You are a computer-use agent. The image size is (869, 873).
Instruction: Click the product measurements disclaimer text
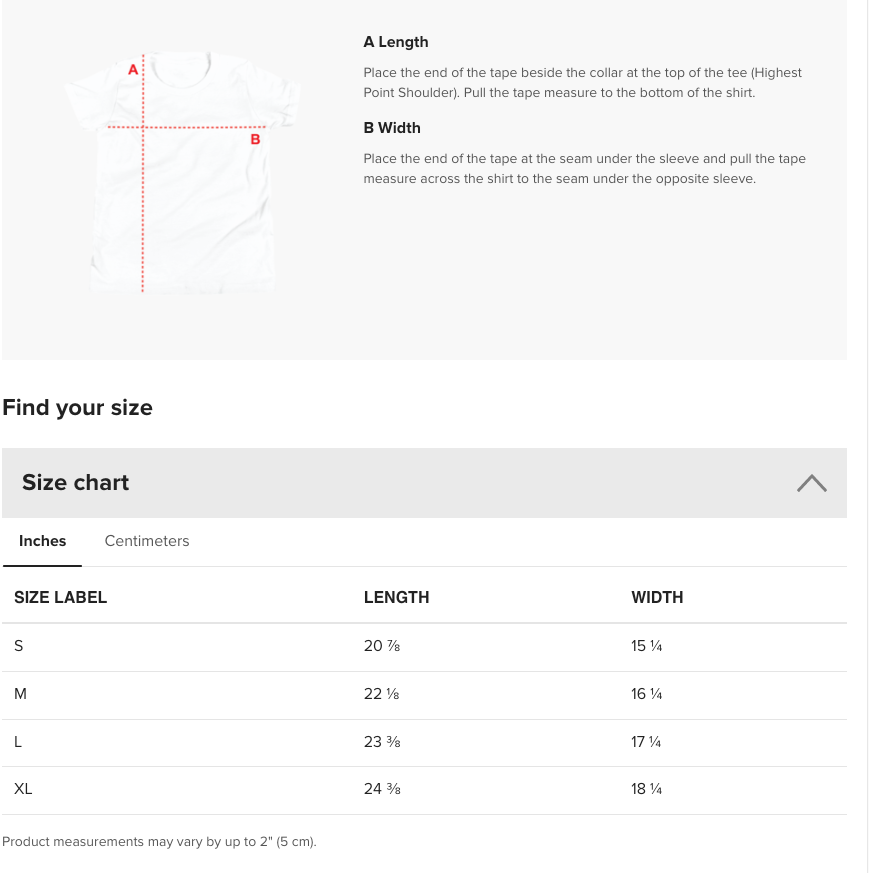coord(159,842)
